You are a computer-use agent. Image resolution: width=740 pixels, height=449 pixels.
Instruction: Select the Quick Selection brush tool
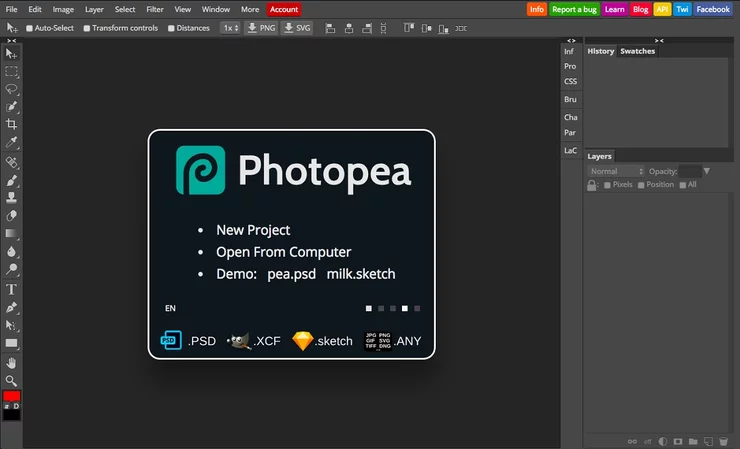point(11,107)
